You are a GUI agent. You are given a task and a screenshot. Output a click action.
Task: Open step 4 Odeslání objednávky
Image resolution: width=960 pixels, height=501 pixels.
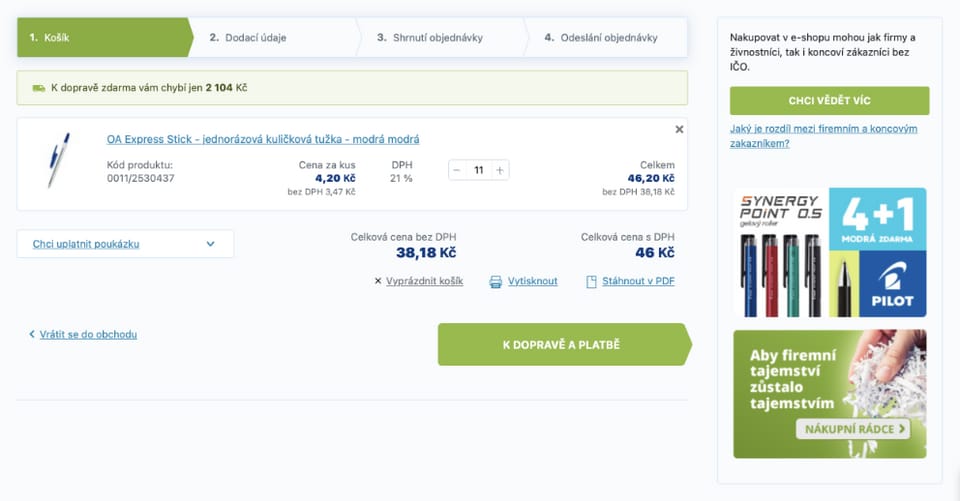point(601,37)
